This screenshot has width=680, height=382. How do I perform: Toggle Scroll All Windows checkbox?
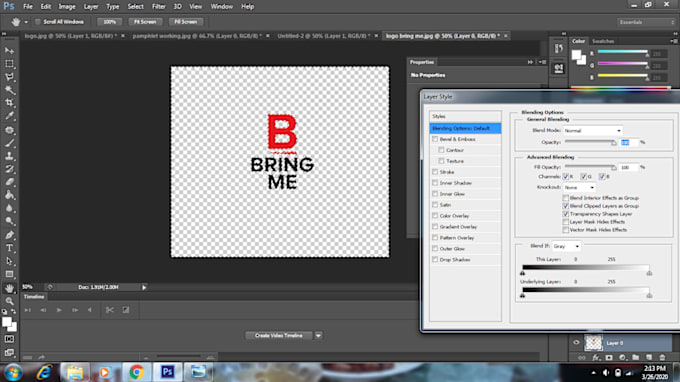pos(38,22)
